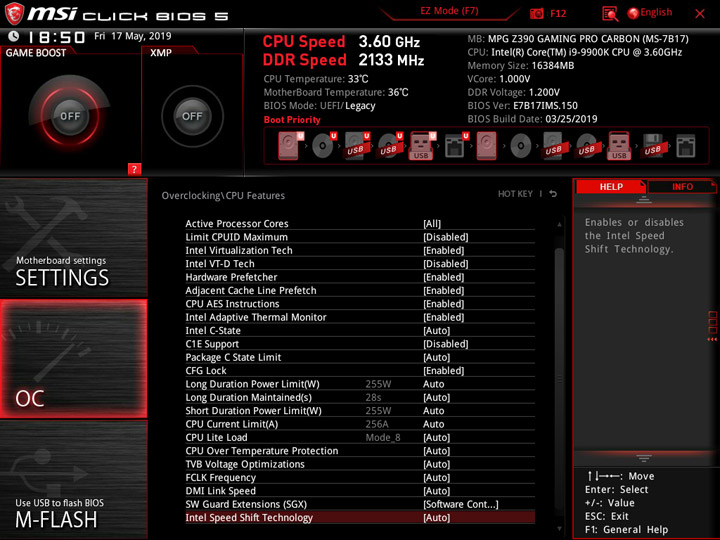Screen dimensions: 720x540
Task: Toggle the GAME BOOST knob
Action: click(x=70, y=116)
